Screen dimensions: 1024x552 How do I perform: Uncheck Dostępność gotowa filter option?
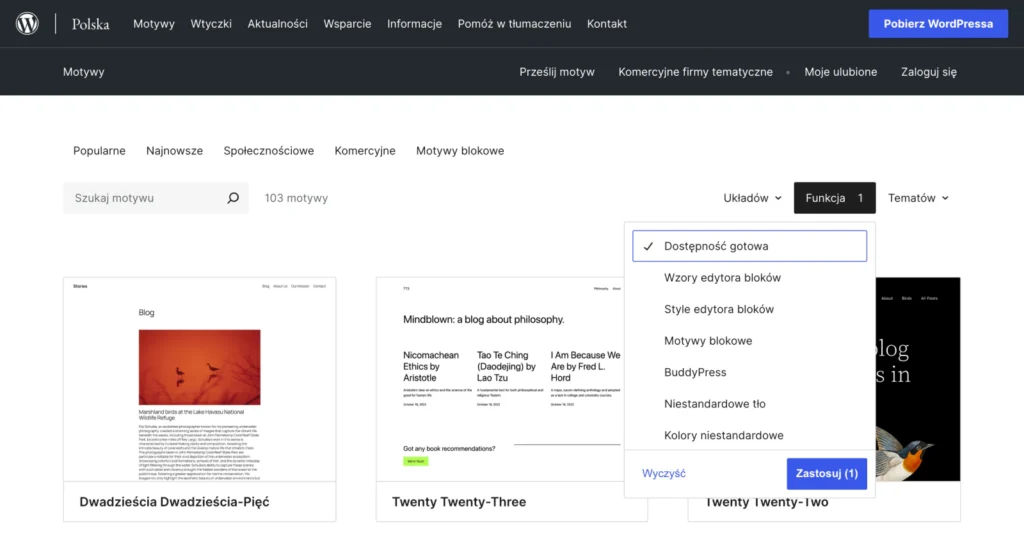tap(749, 246)
